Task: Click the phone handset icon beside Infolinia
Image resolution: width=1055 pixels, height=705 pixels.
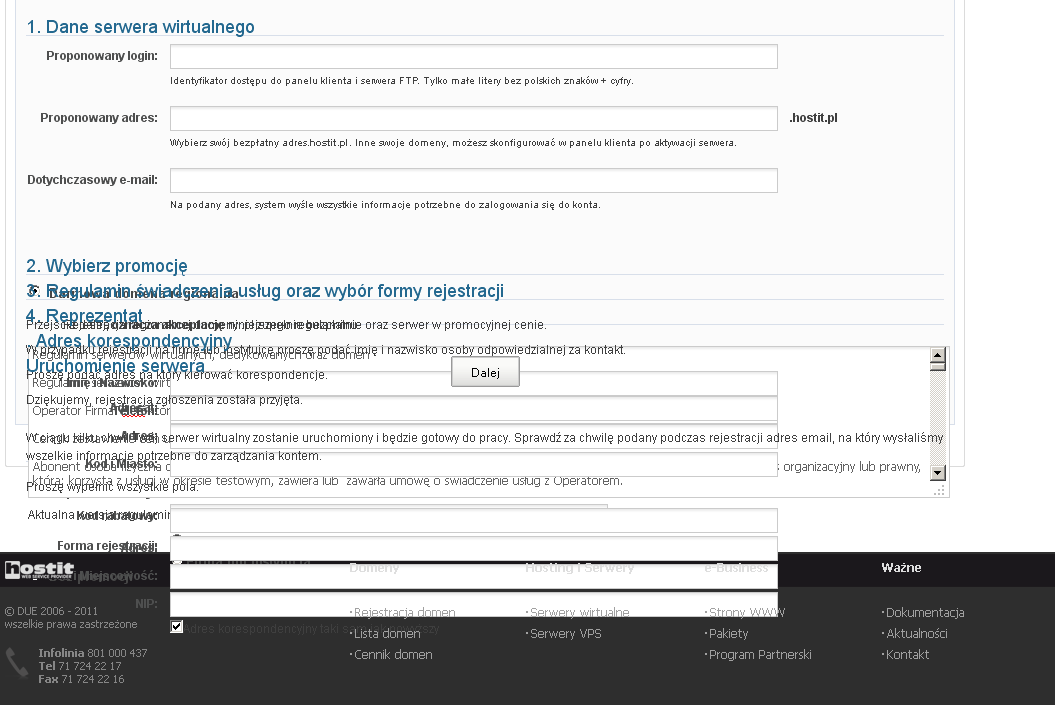Action: pos(17,663)
